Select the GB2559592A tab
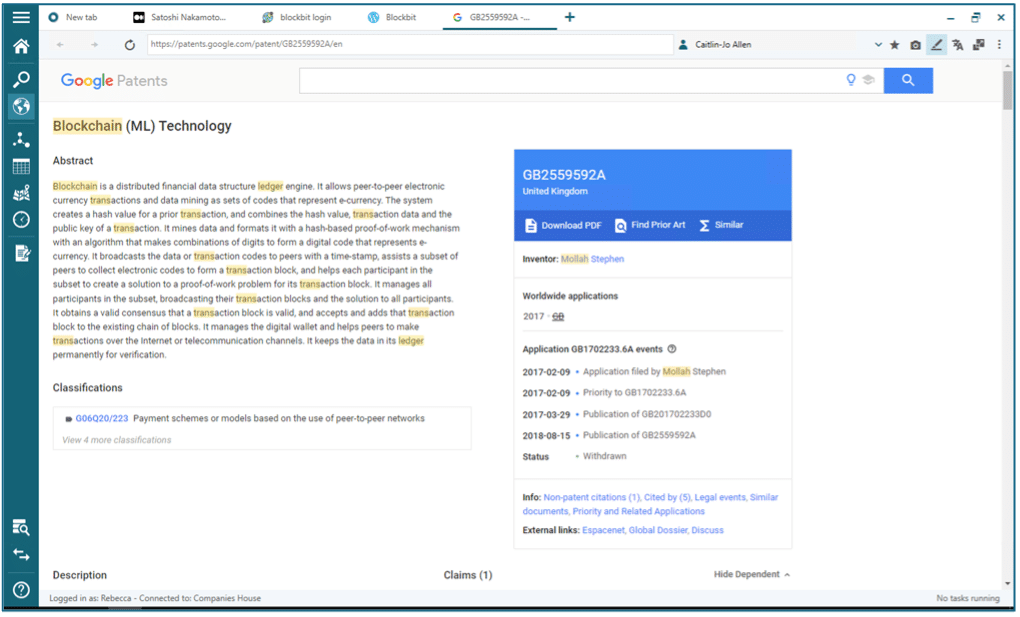 click(500, 18)
